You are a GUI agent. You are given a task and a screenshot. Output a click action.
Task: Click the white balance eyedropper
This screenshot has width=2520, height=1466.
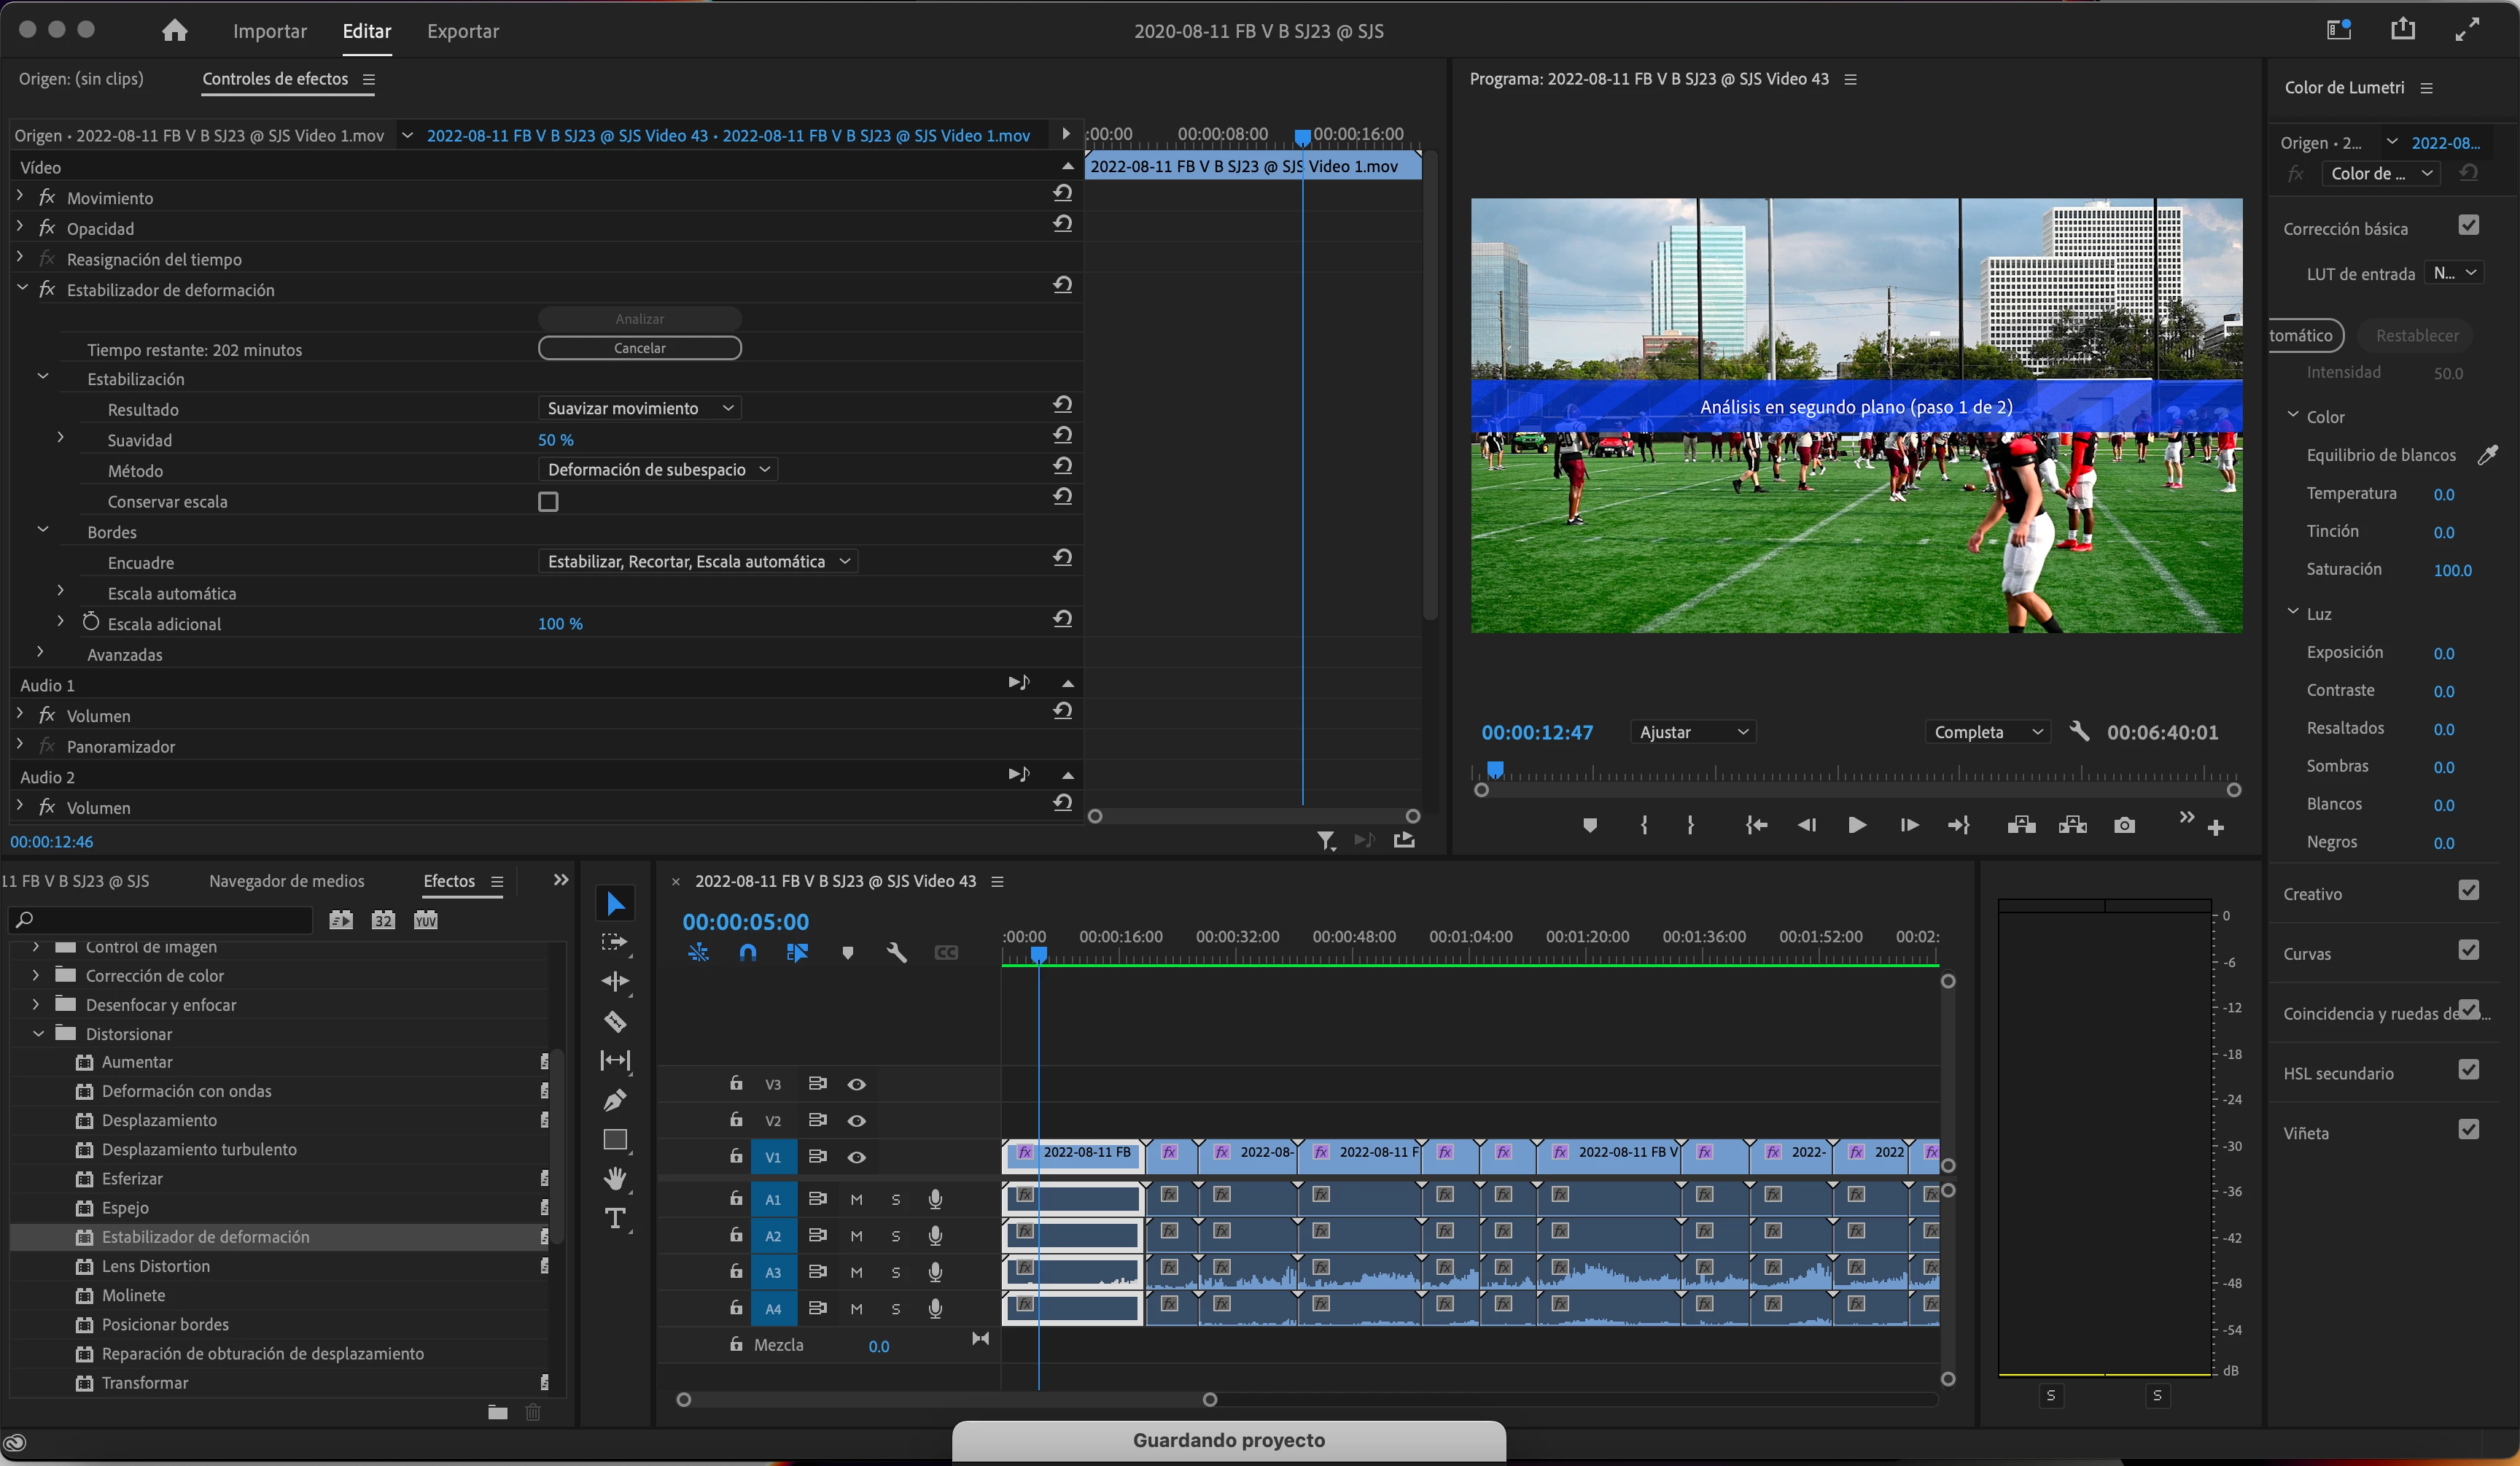coord(2487,455)
